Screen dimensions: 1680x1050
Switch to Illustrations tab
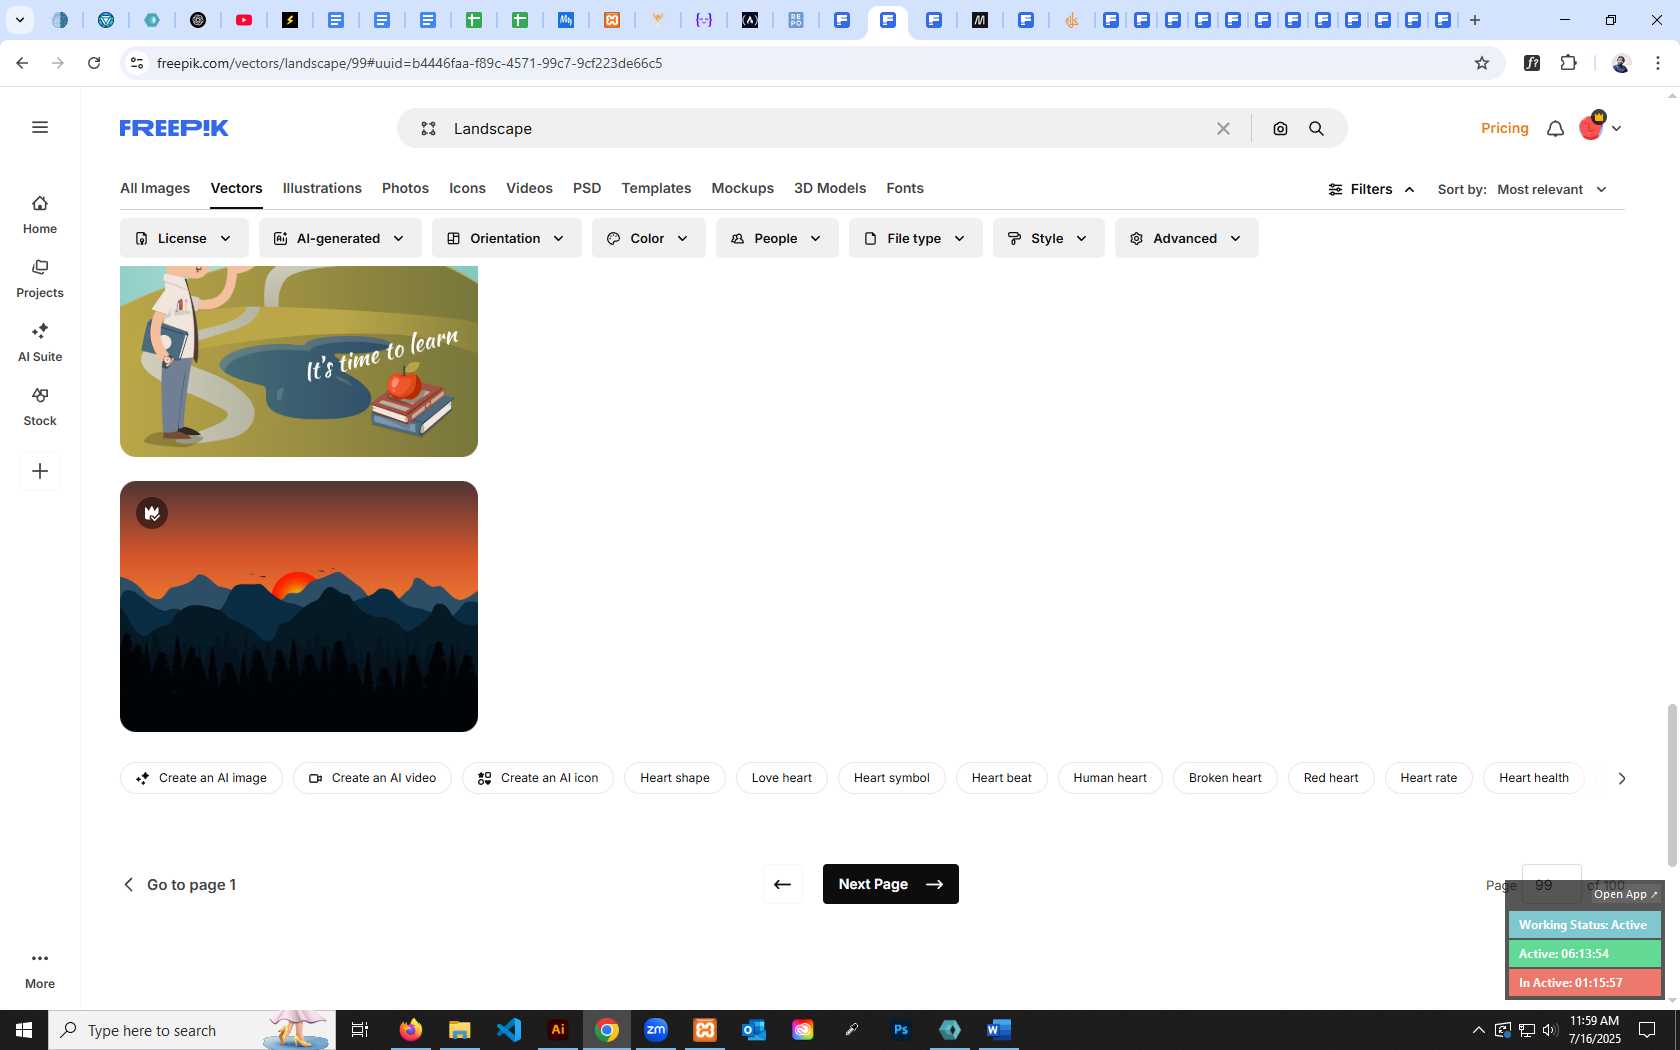[322, 188]
